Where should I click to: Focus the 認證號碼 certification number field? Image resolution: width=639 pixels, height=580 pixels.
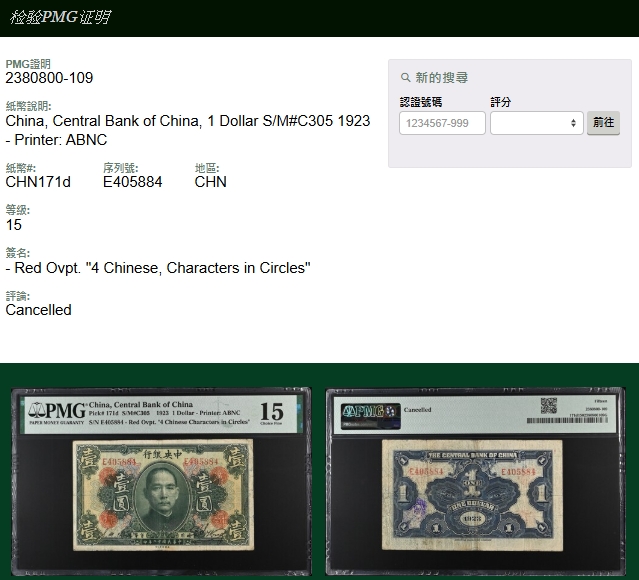pos(442,123)
